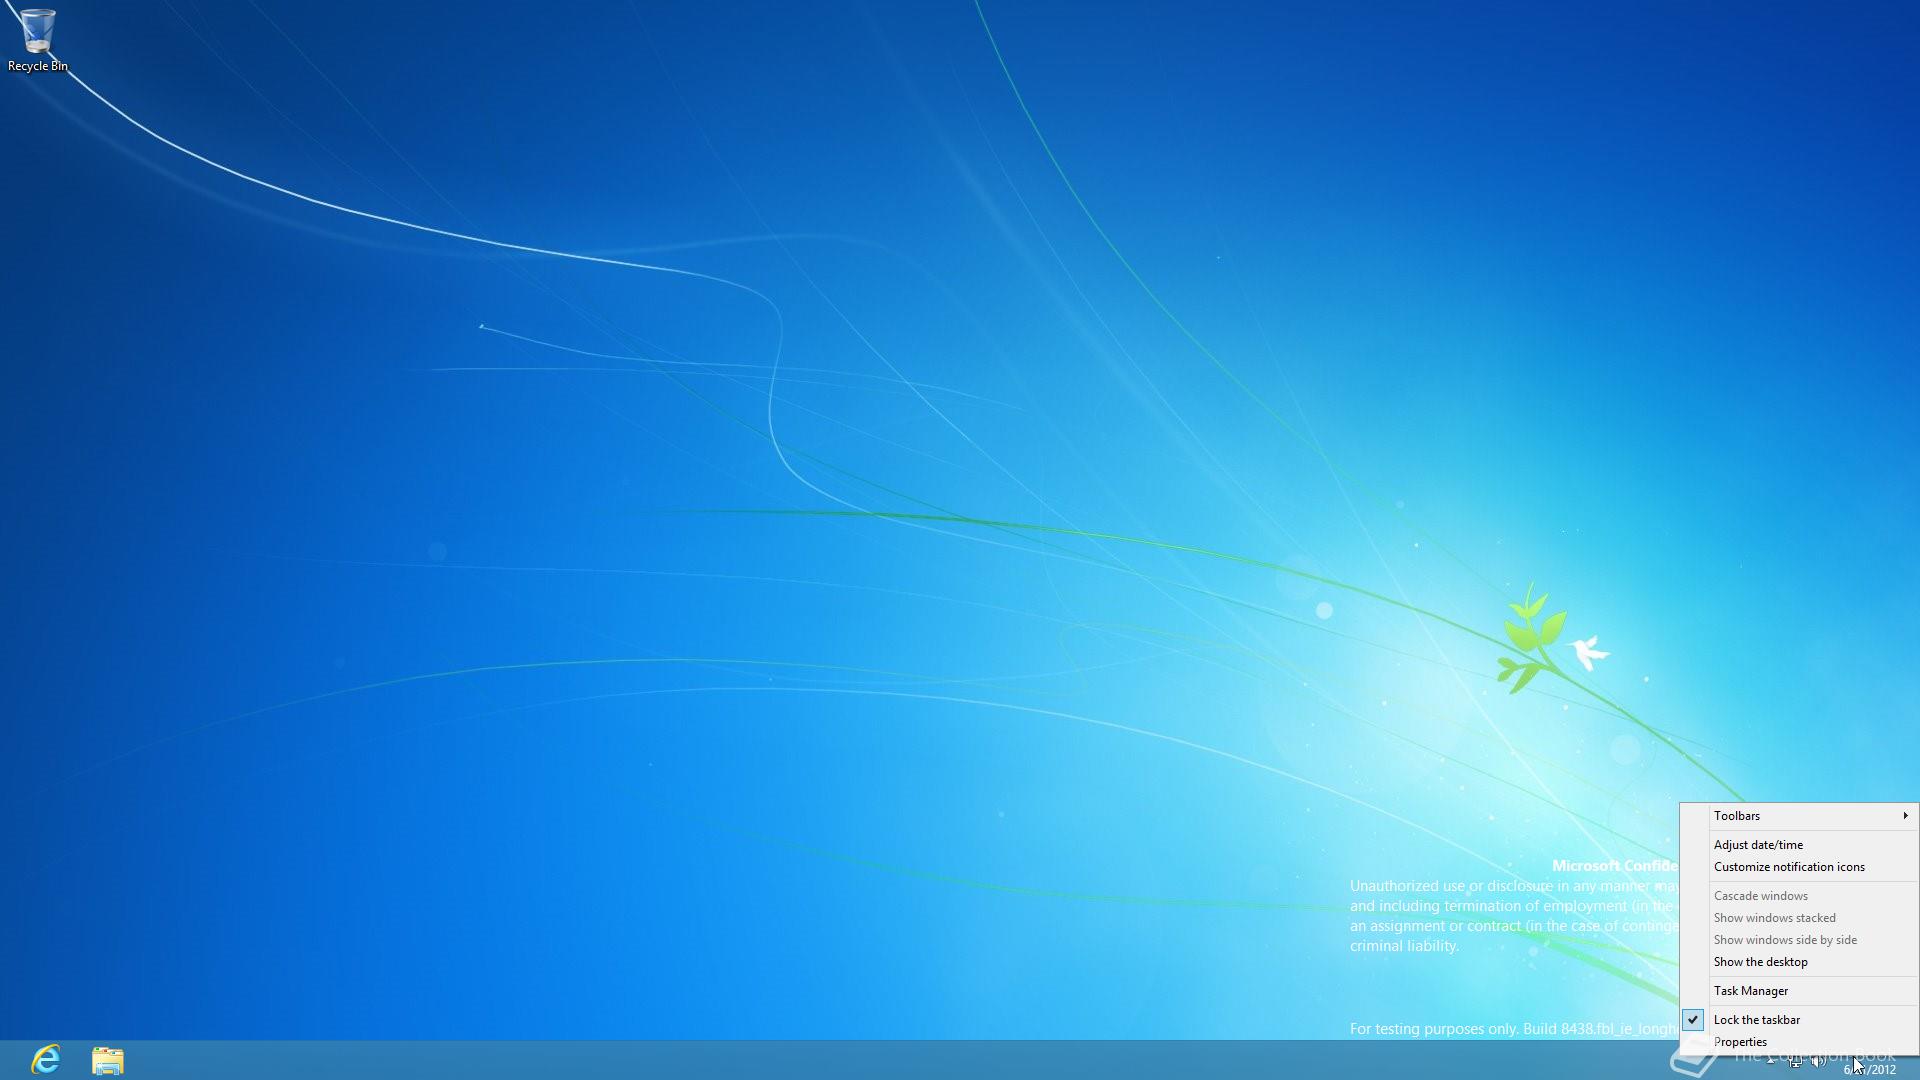1920x1080 pixels.
Task: Open taskbar Properties from the menu
Action: point(1740,1042)
